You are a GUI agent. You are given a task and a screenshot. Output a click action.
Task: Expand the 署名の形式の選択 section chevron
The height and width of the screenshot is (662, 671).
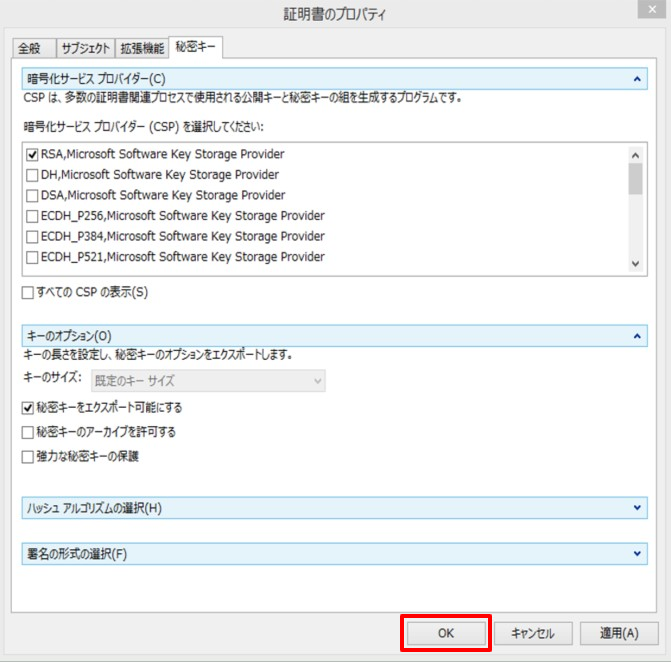637,554
